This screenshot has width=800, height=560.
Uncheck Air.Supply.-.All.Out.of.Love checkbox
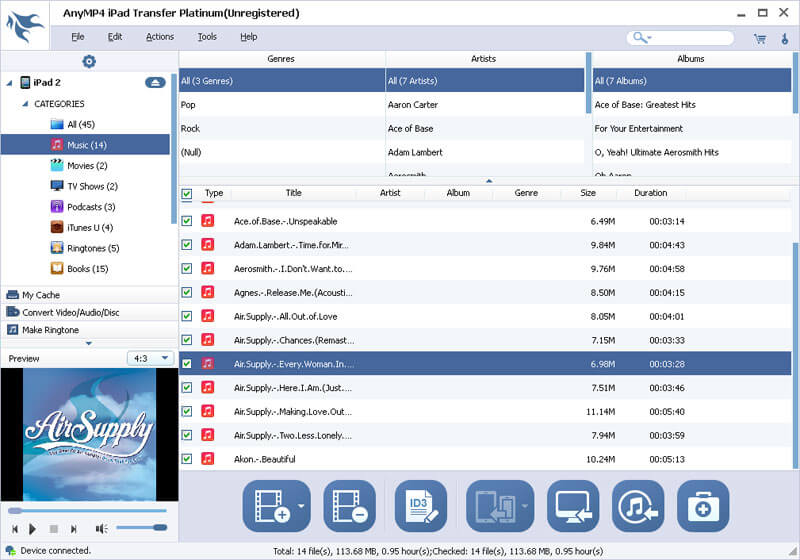point(187,316)
